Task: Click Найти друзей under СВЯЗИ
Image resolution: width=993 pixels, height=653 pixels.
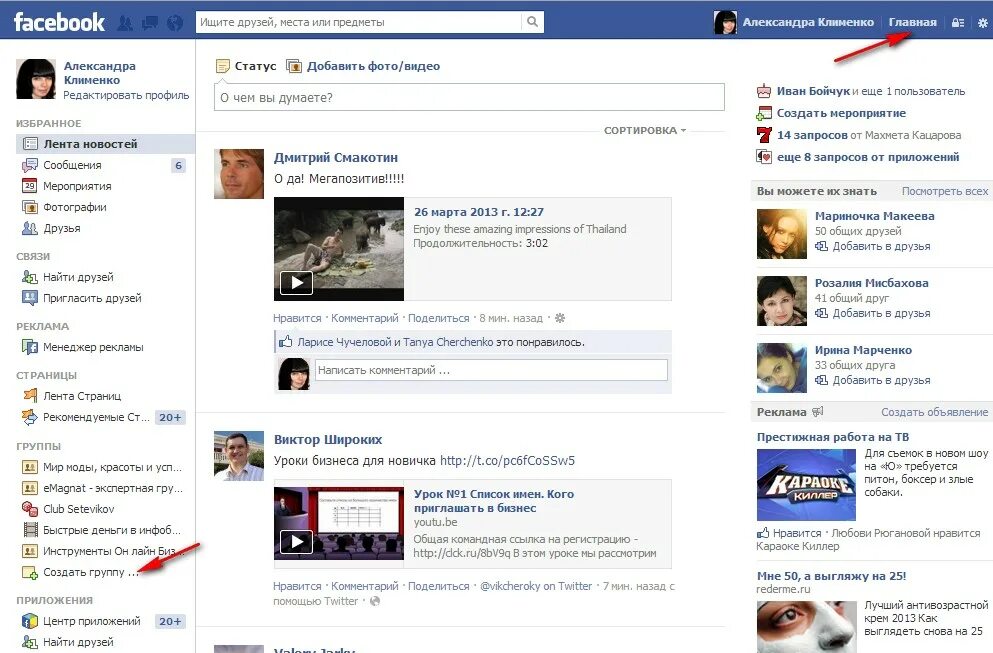Action: click(x=79, y=277)
